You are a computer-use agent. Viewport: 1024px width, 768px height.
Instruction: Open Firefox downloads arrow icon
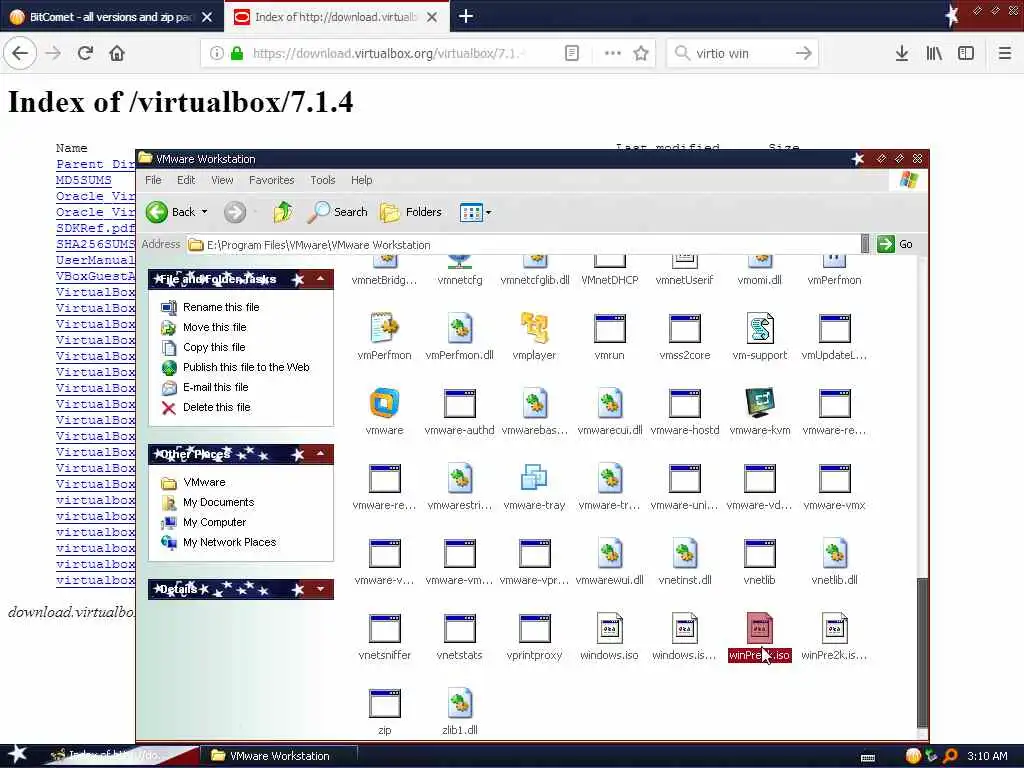pyautogui.click(x=901, y=53)
